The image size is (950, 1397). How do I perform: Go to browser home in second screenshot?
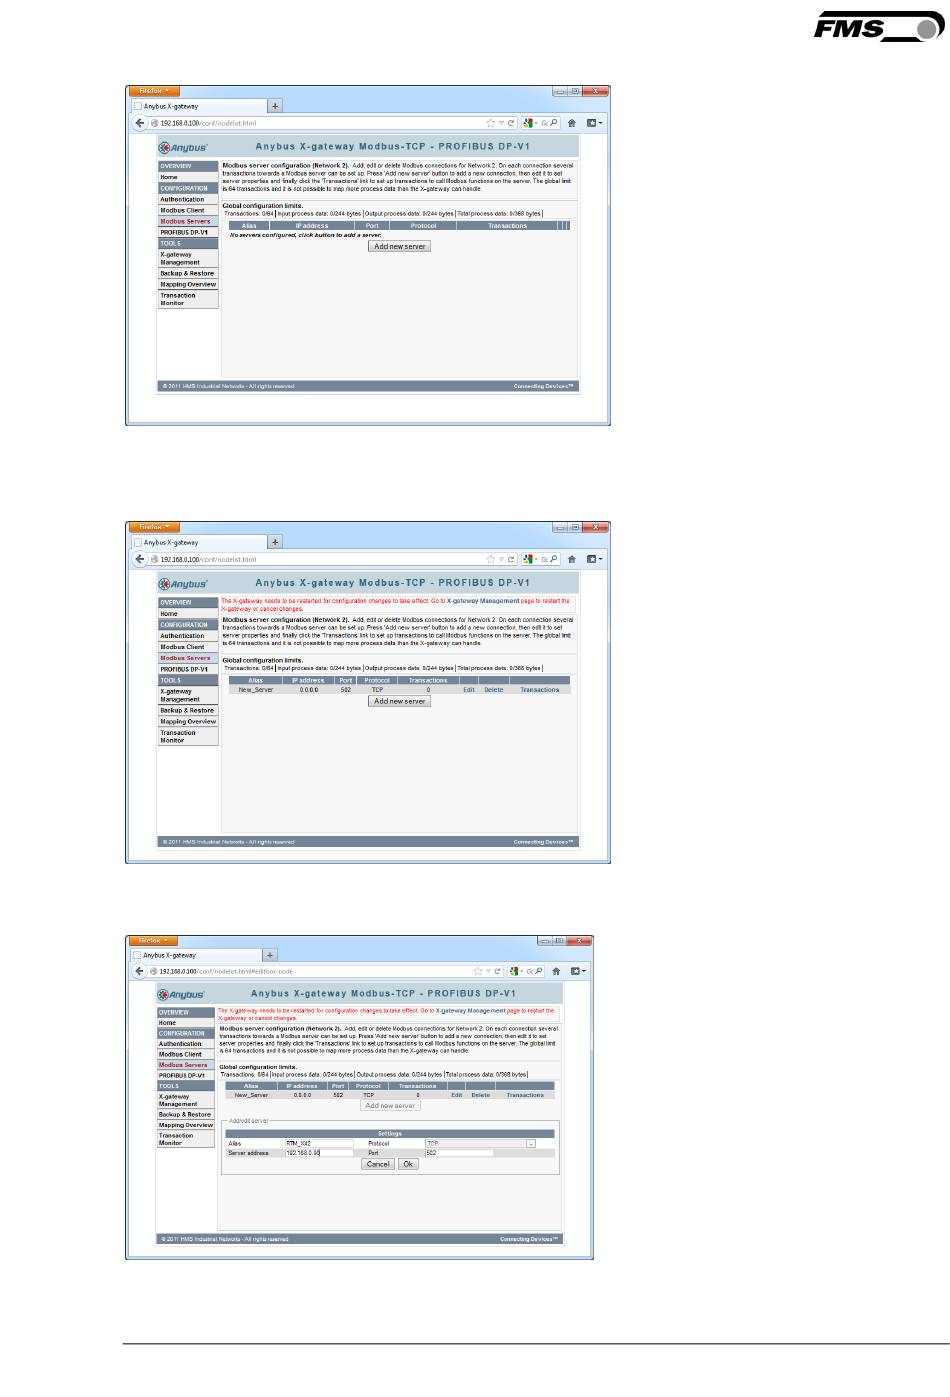pos(572,559)
